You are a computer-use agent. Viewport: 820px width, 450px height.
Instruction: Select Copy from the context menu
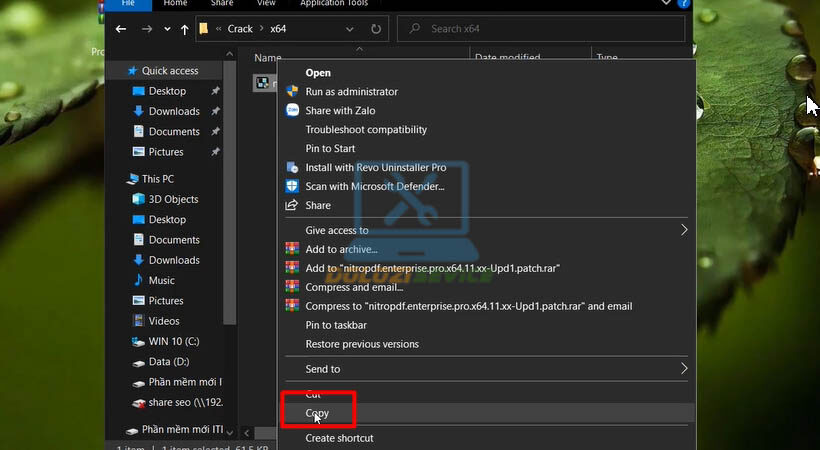[x=317, y=413]
